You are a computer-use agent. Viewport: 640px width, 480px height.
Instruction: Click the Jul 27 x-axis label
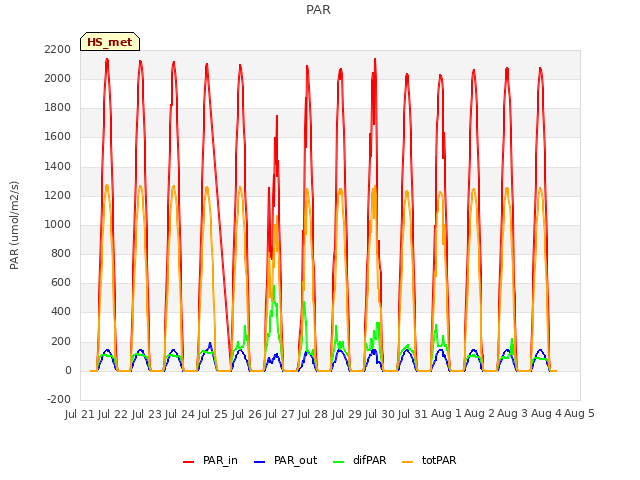[x=280, y=414]
